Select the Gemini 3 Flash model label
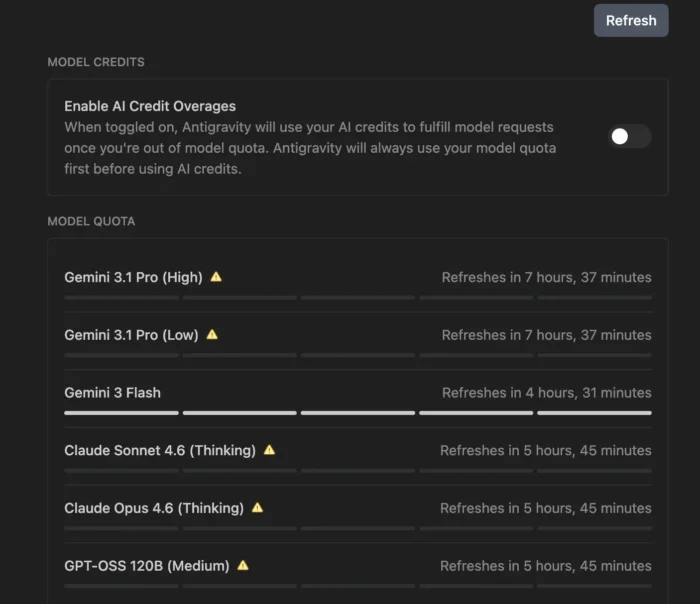The height and width of the screenshot is (604, 700). click(112, 393)
